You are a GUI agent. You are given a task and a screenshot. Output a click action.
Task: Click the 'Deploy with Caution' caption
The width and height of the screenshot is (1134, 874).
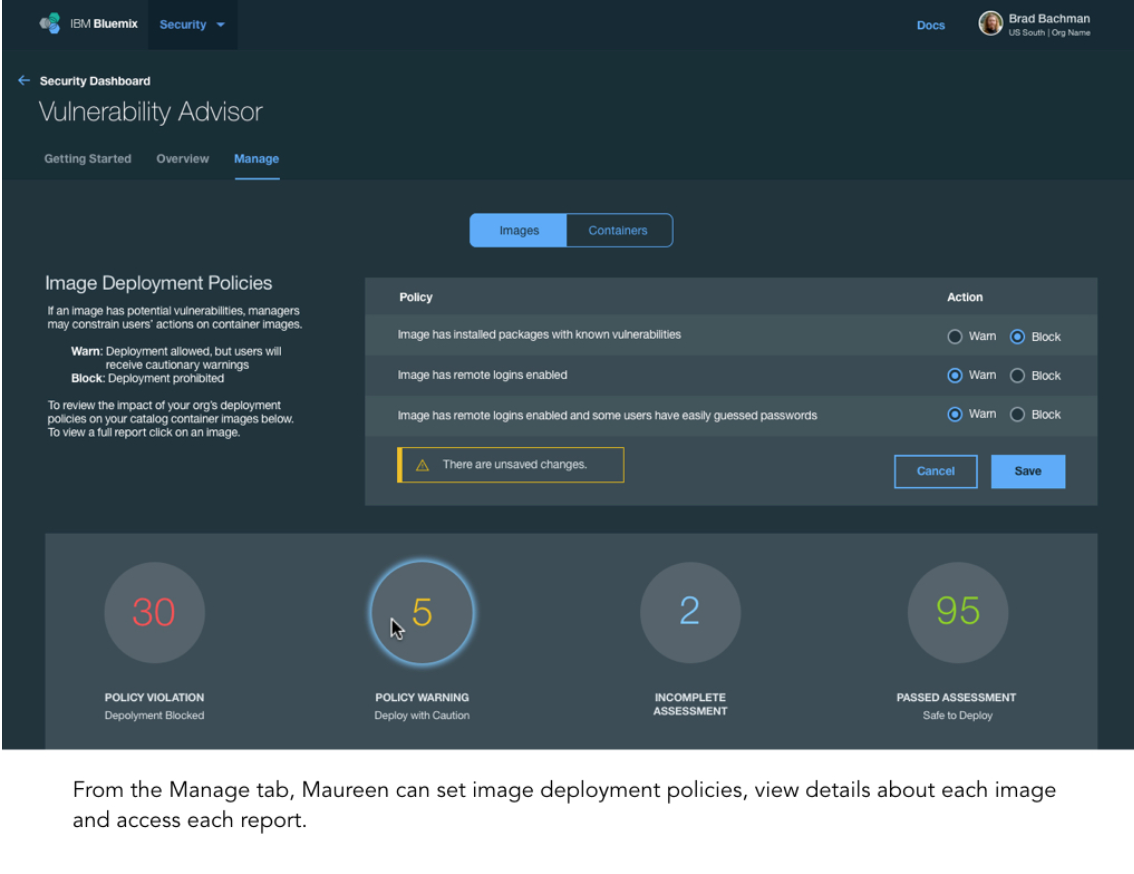[x=422, y=716]
